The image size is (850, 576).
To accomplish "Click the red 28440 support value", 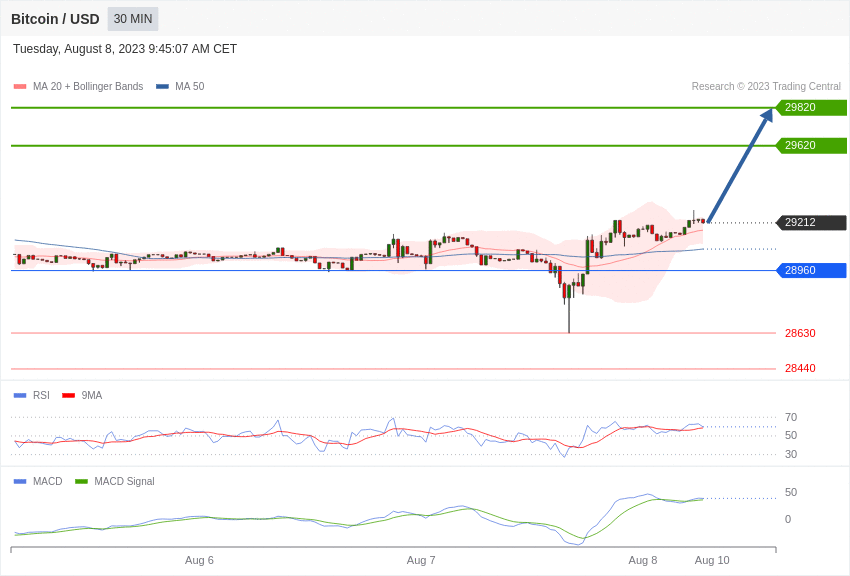I will (800, 368).
